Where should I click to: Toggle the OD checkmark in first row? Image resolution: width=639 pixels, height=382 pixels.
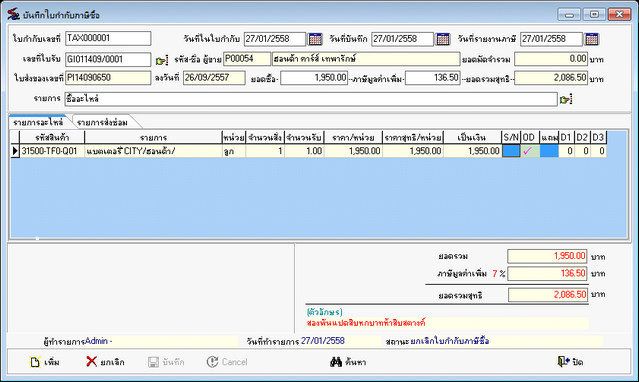(x=530, y=151)
